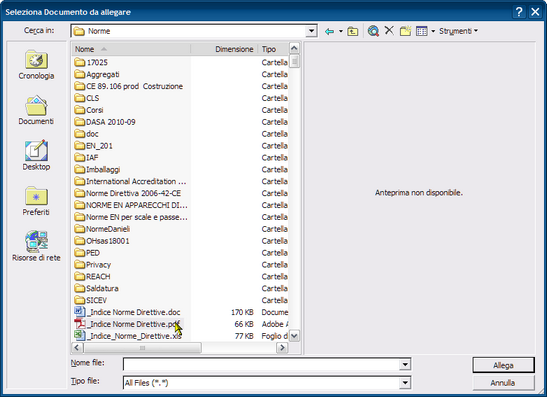
Task: Open the Nome file dropdown arrow
Action: [x=405, y=365]
